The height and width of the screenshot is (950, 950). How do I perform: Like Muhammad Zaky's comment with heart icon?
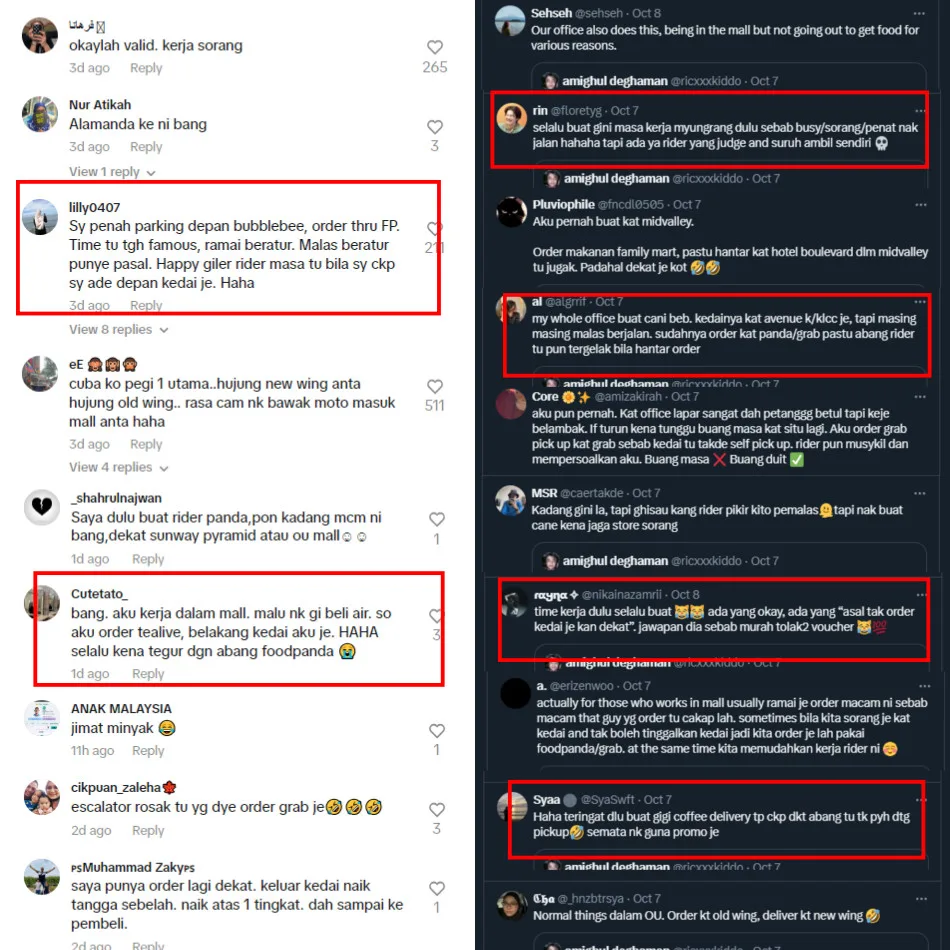click(x=436, y=888)
